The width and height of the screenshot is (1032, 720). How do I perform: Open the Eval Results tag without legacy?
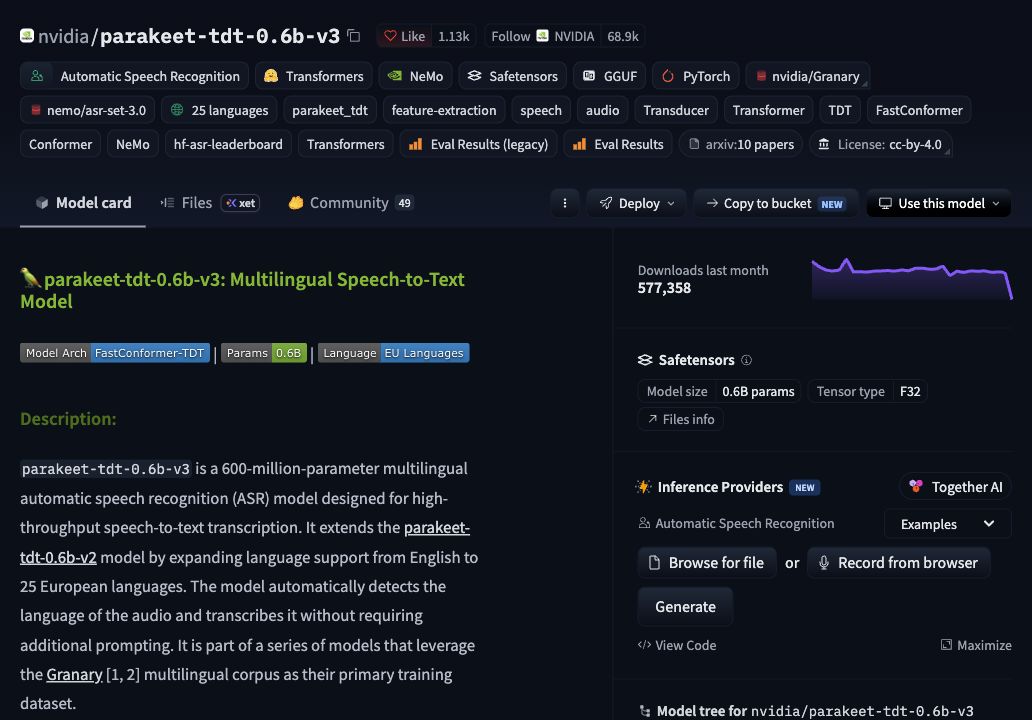coord(617,145)
